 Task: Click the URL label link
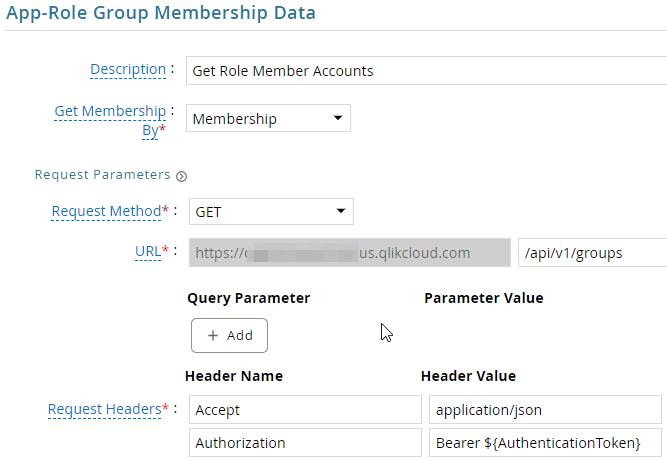pos(148,251)
